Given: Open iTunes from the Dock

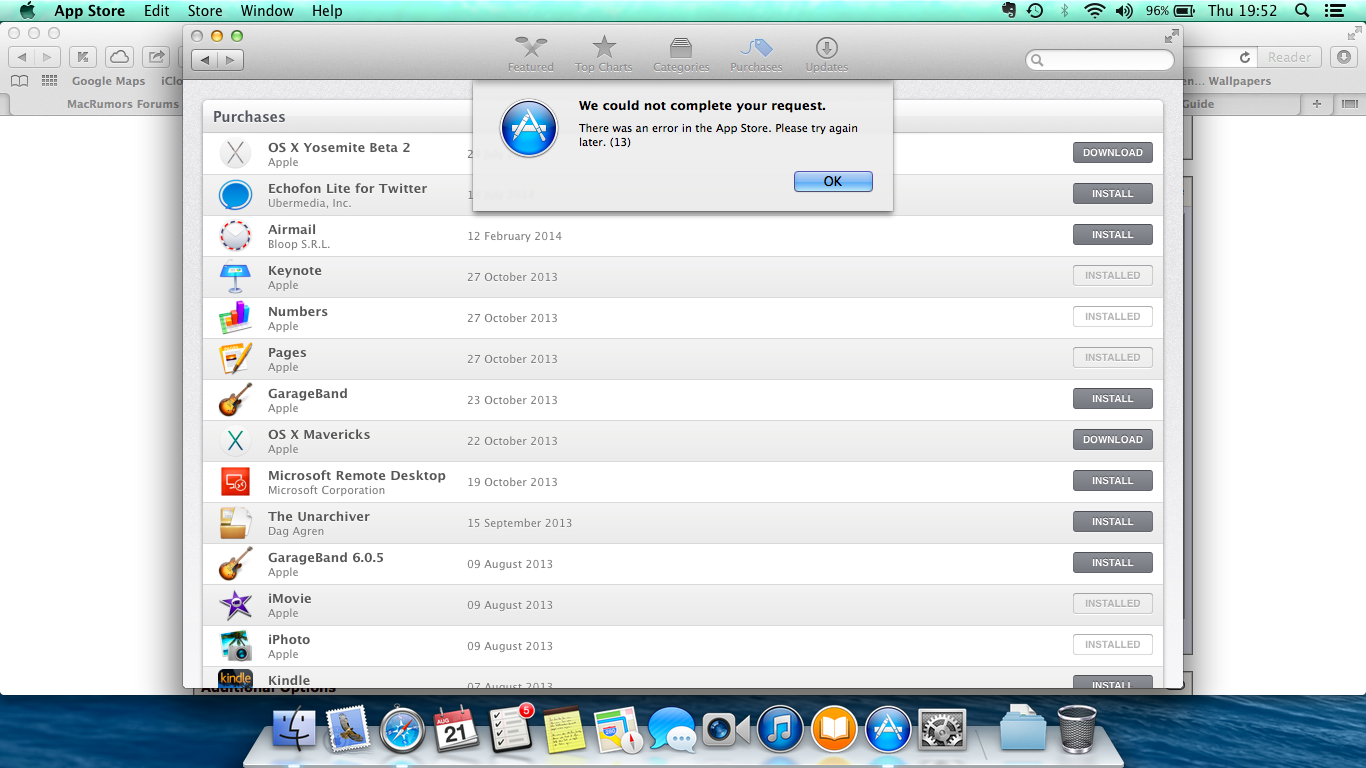Looking at the screenshot, I should (781, 729).
